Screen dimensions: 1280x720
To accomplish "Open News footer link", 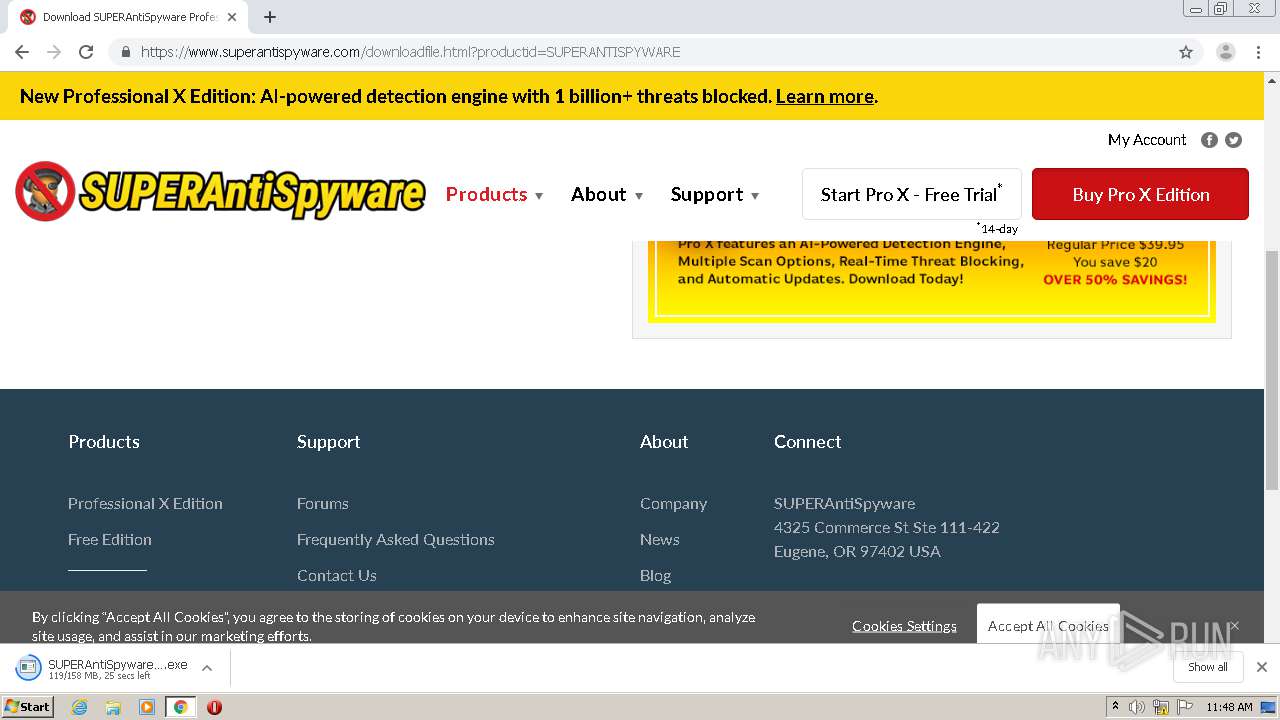I will pyautogui.click(x=660, y=539).
